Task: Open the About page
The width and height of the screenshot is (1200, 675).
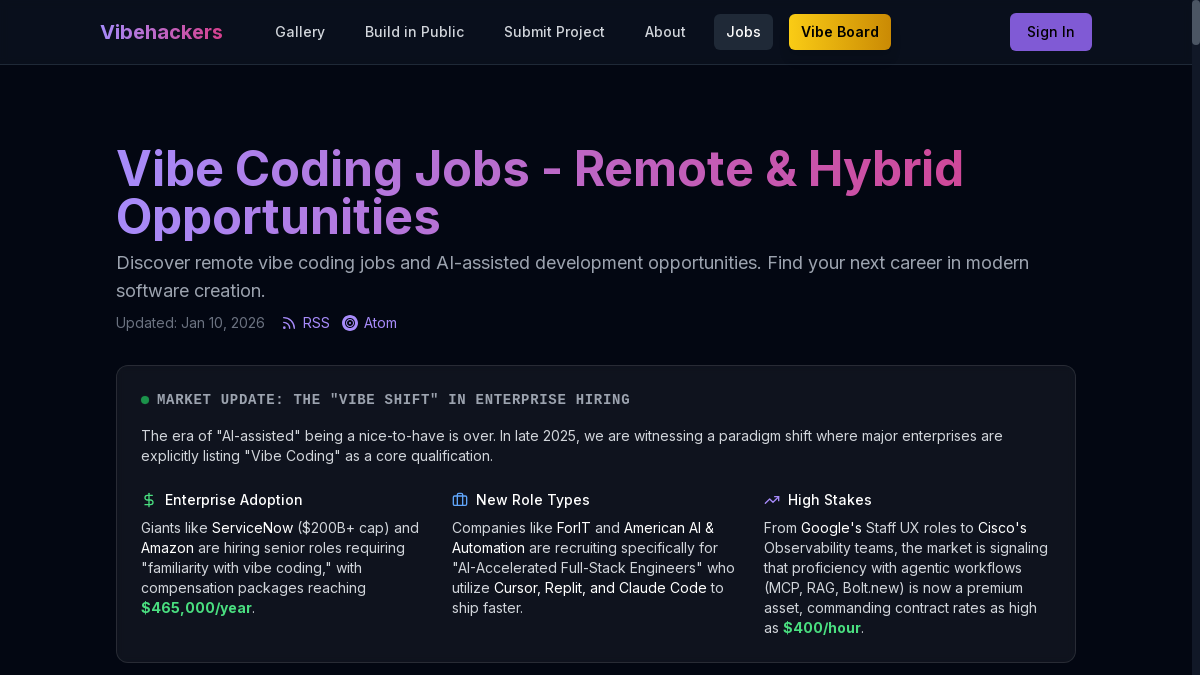Action: coord(665,32)
